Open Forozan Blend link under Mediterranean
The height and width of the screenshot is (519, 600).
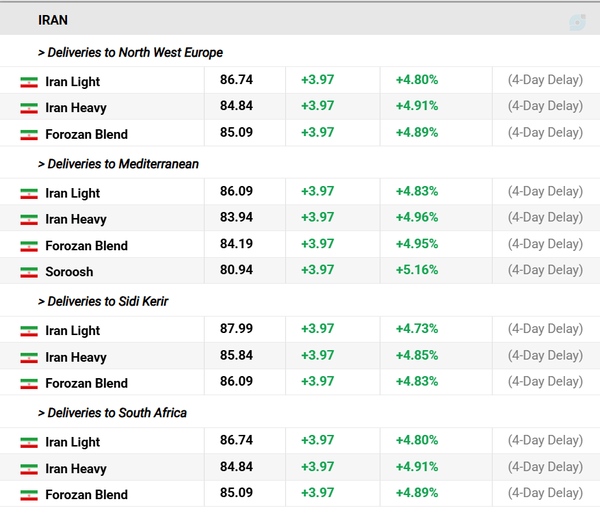click(86, 246)
